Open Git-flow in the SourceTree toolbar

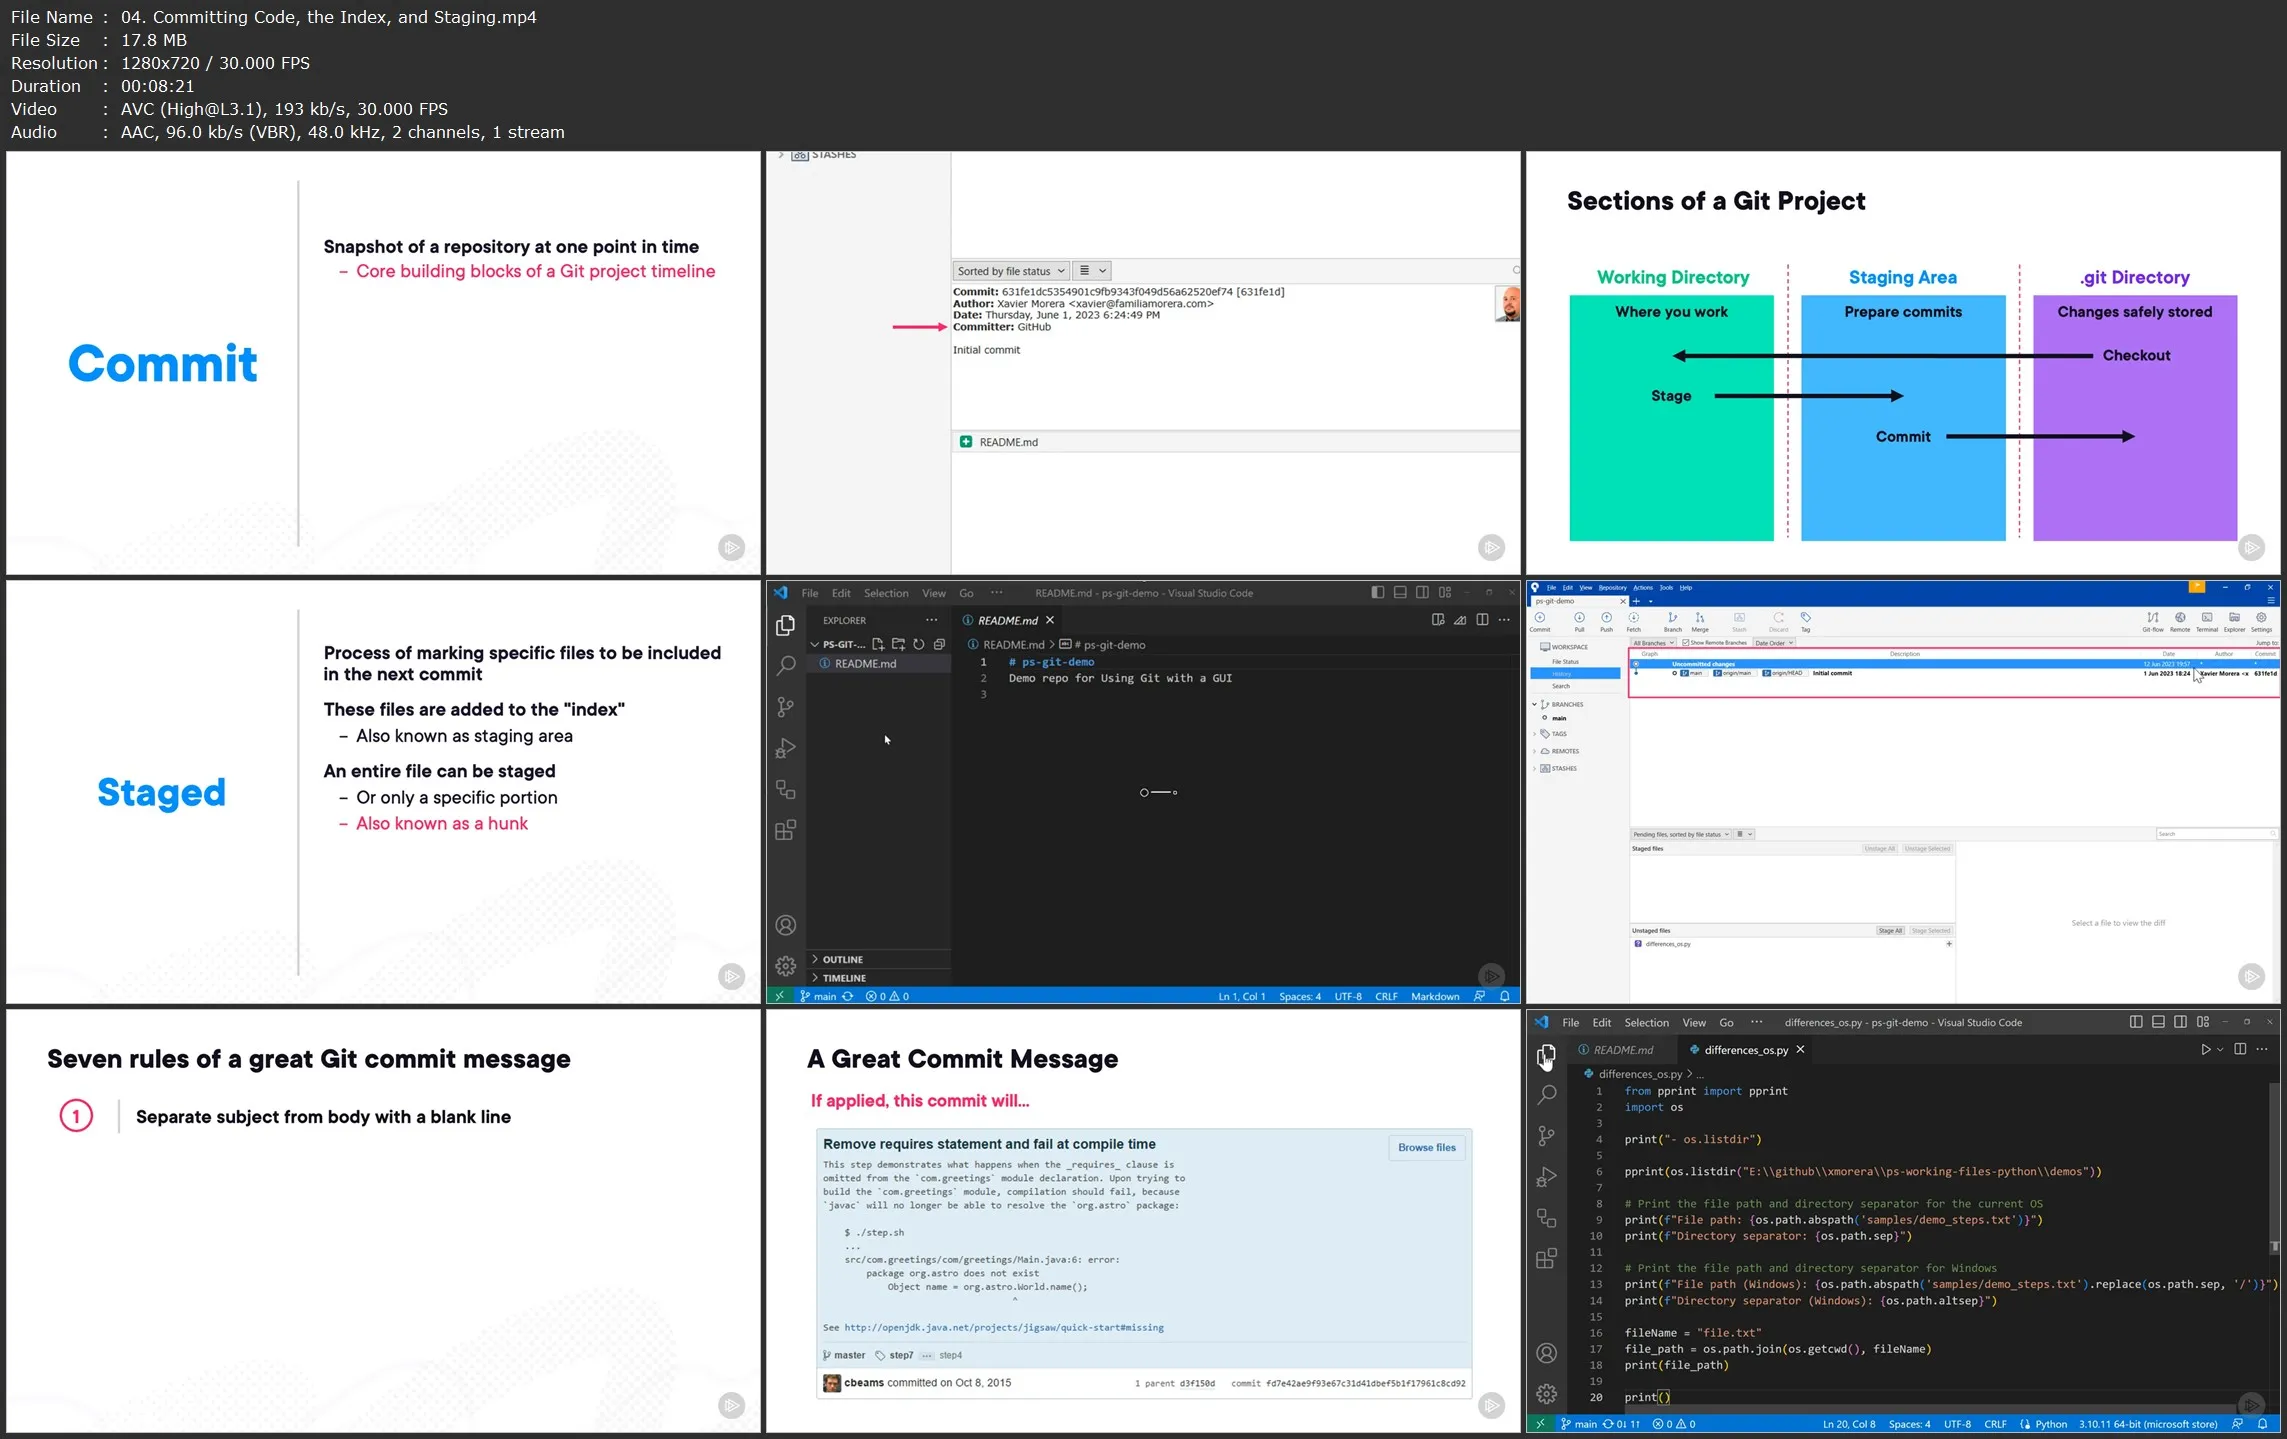pos(2153,622)
